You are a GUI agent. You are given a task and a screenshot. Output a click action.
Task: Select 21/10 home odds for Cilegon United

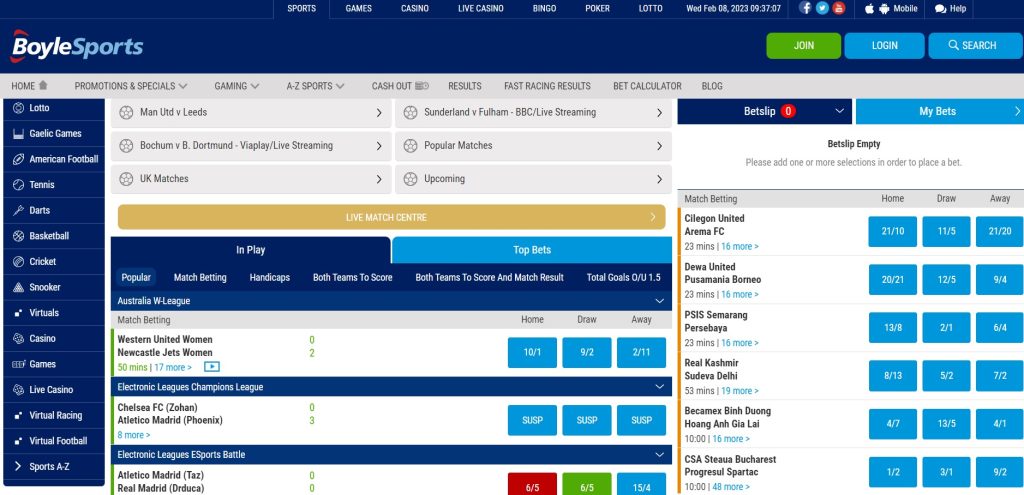[893, 232]
